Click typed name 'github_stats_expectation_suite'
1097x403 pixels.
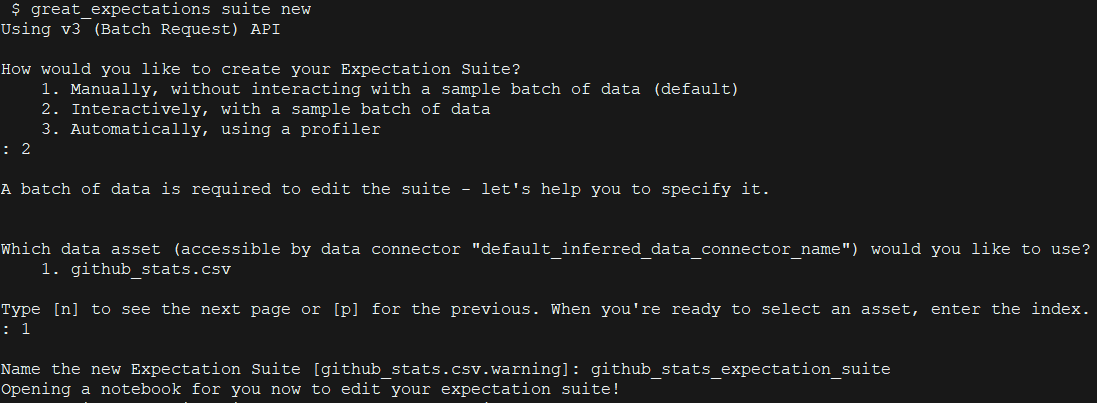740,369
